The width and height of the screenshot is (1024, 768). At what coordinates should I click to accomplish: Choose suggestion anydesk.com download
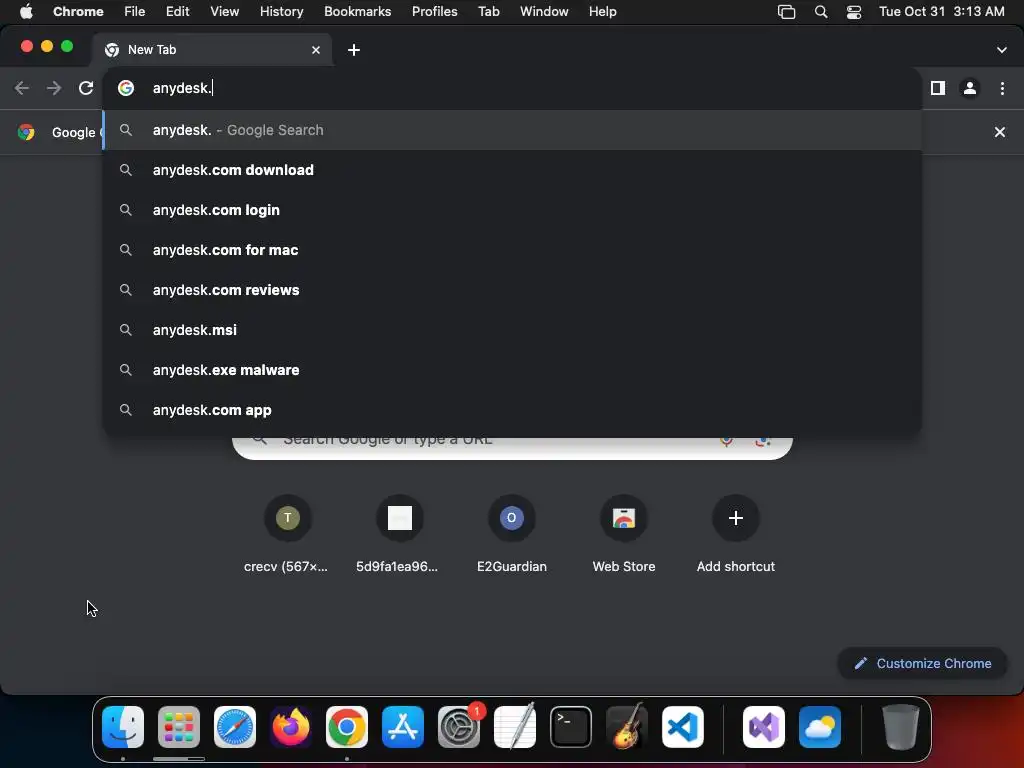pos(512,170)
